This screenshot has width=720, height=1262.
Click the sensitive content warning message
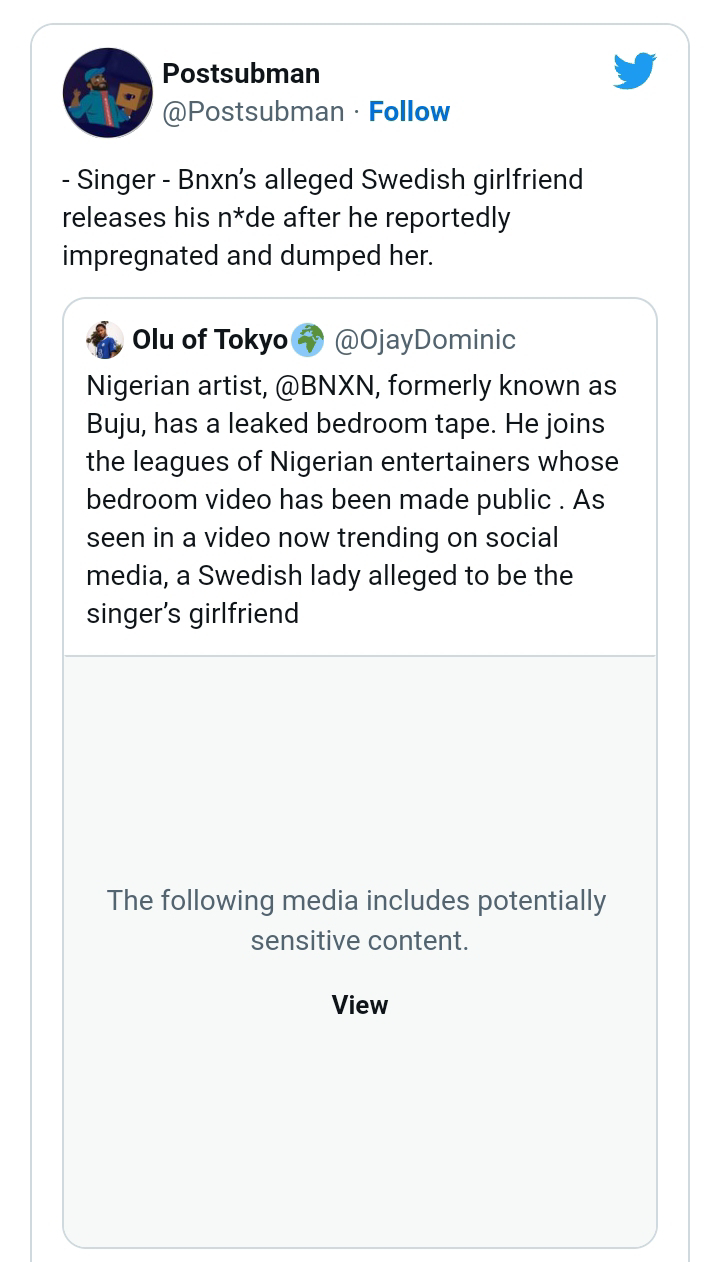pos(357,920)
